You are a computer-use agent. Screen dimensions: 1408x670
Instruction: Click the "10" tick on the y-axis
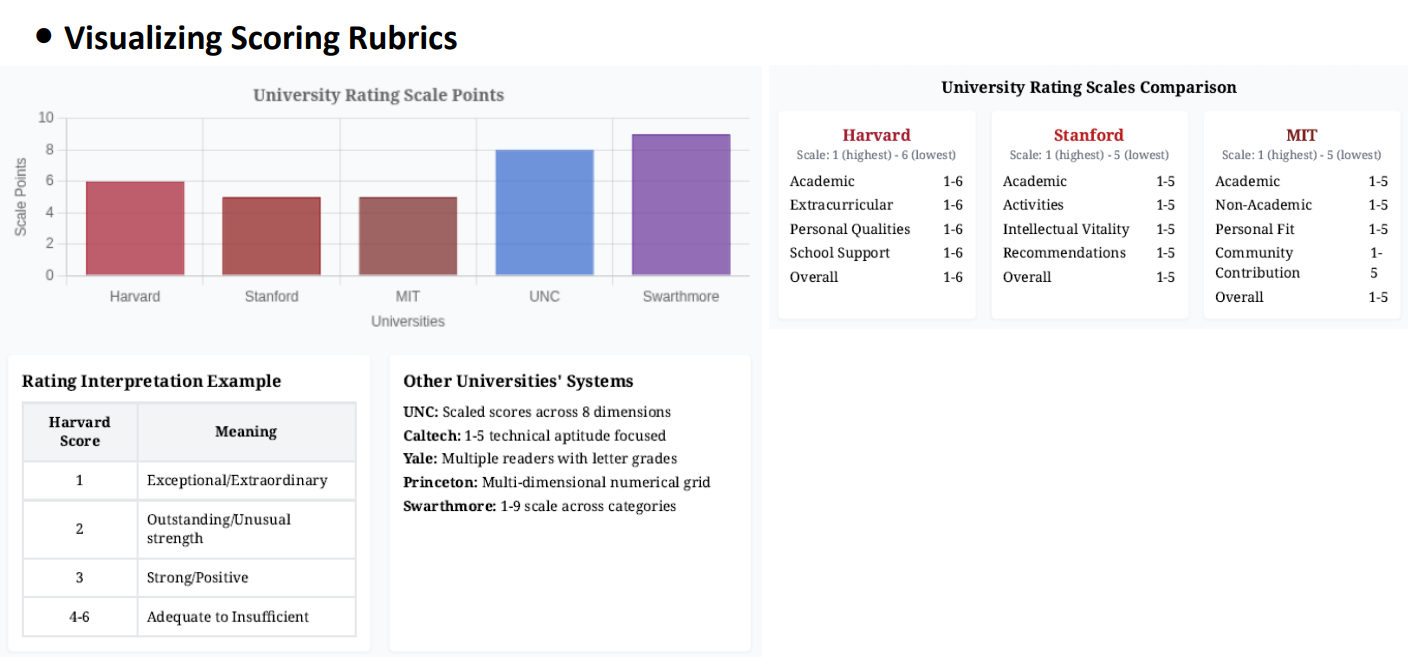point(46,118)
